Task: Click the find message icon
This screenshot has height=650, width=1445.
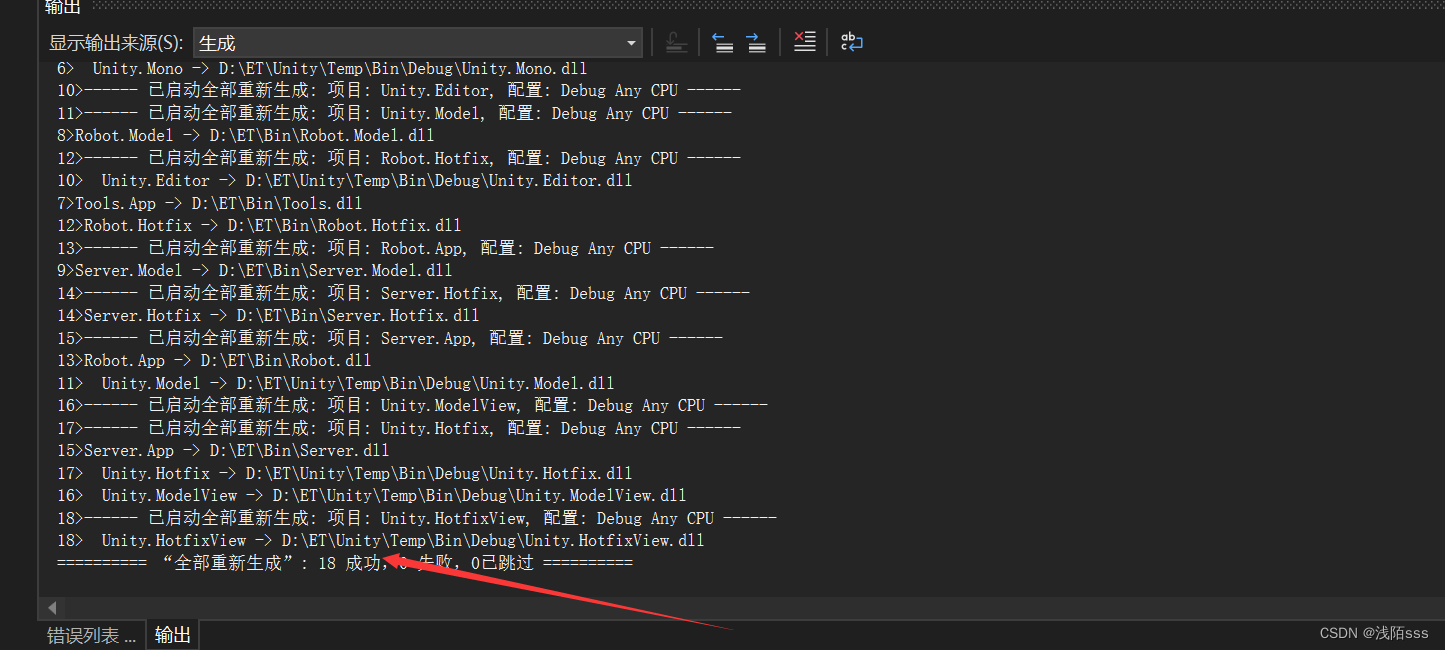Action: 675,41
